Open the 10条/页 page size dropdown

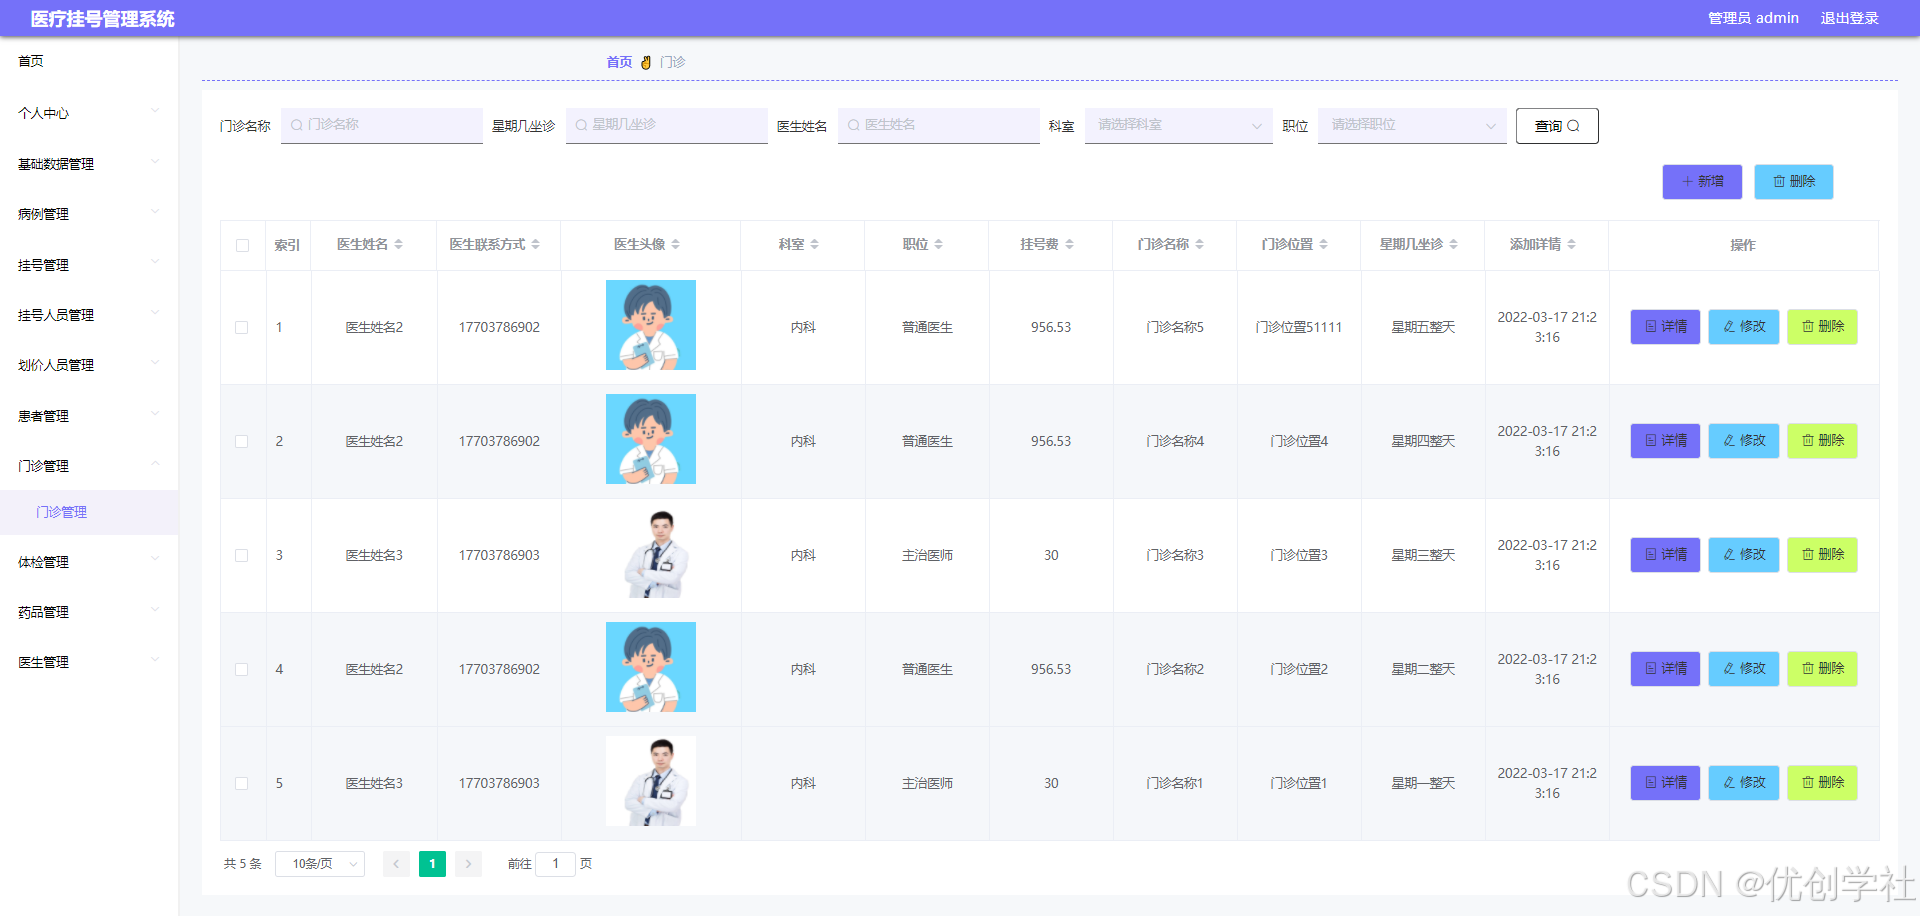320,864
